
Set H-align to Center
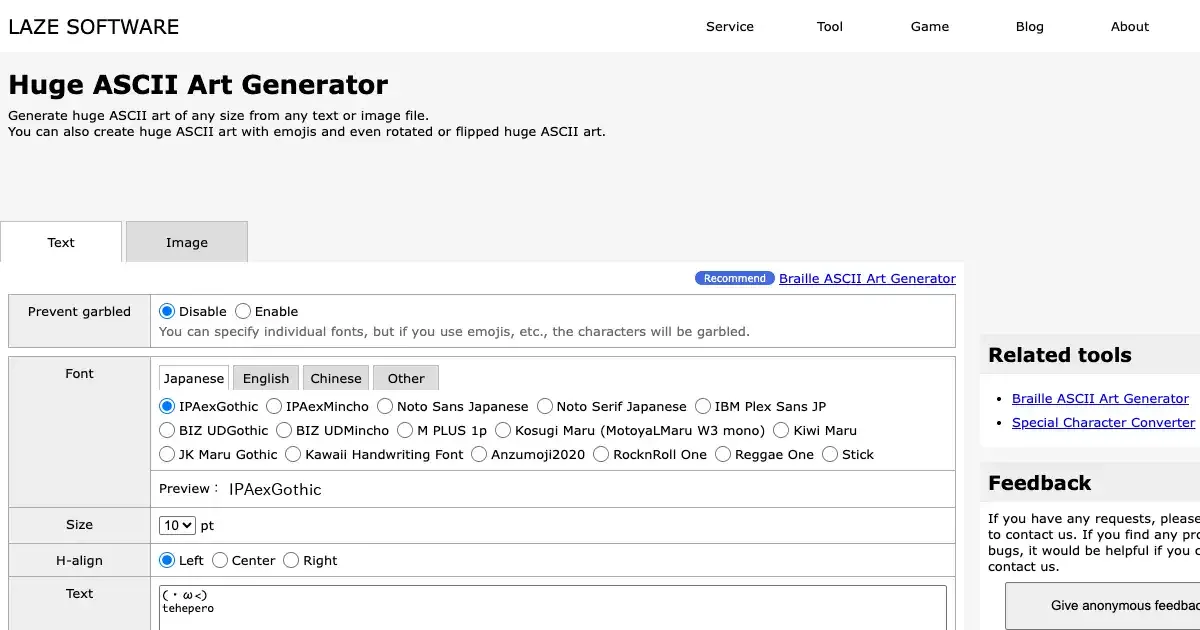tap(220, 560)
